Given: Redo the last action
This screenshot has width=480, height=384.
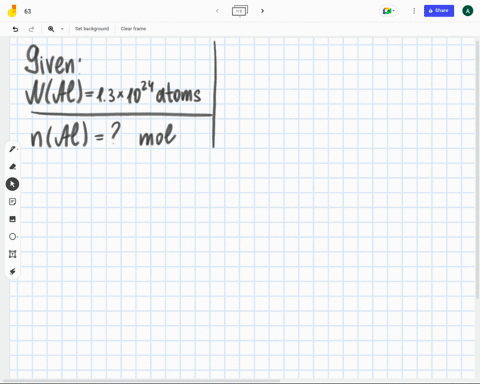Looking at the screenshot, I should pyautogui.click(x=31, y=29).
